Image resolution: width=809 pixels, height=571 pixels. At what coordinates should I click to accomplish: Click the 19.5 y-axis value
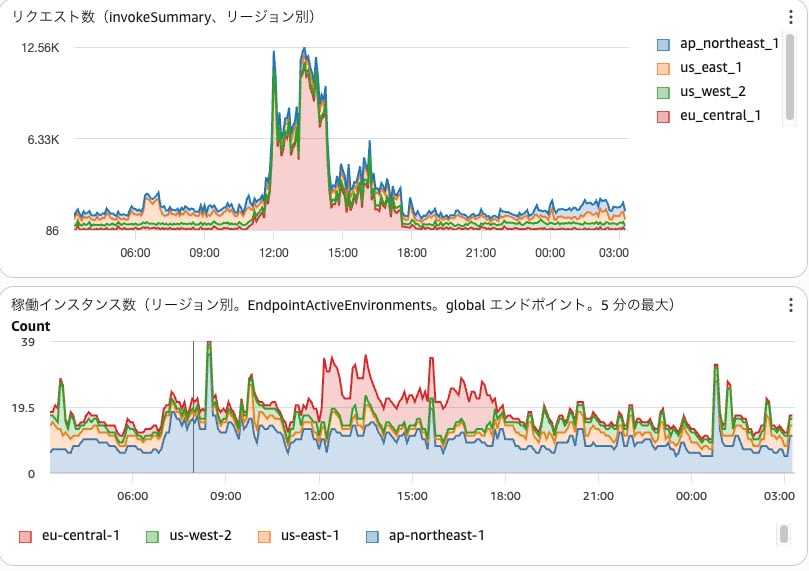[x=24, y=408]
